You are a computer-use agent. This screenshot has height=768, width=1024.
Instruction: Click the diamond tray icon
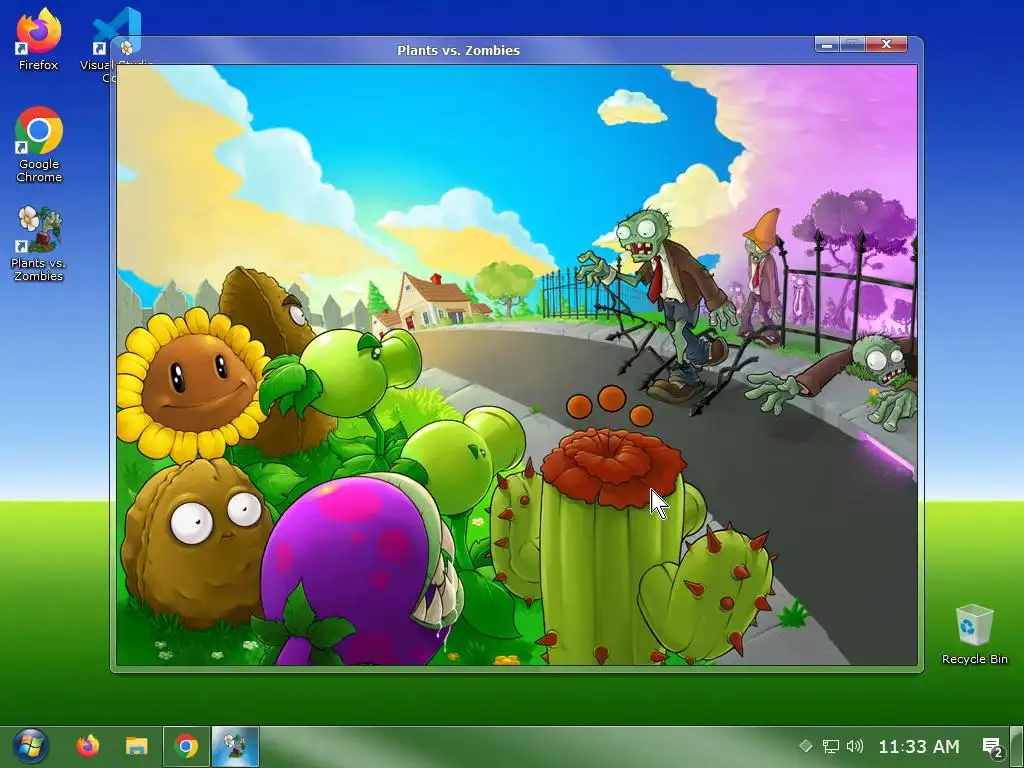tap(805, 746)
